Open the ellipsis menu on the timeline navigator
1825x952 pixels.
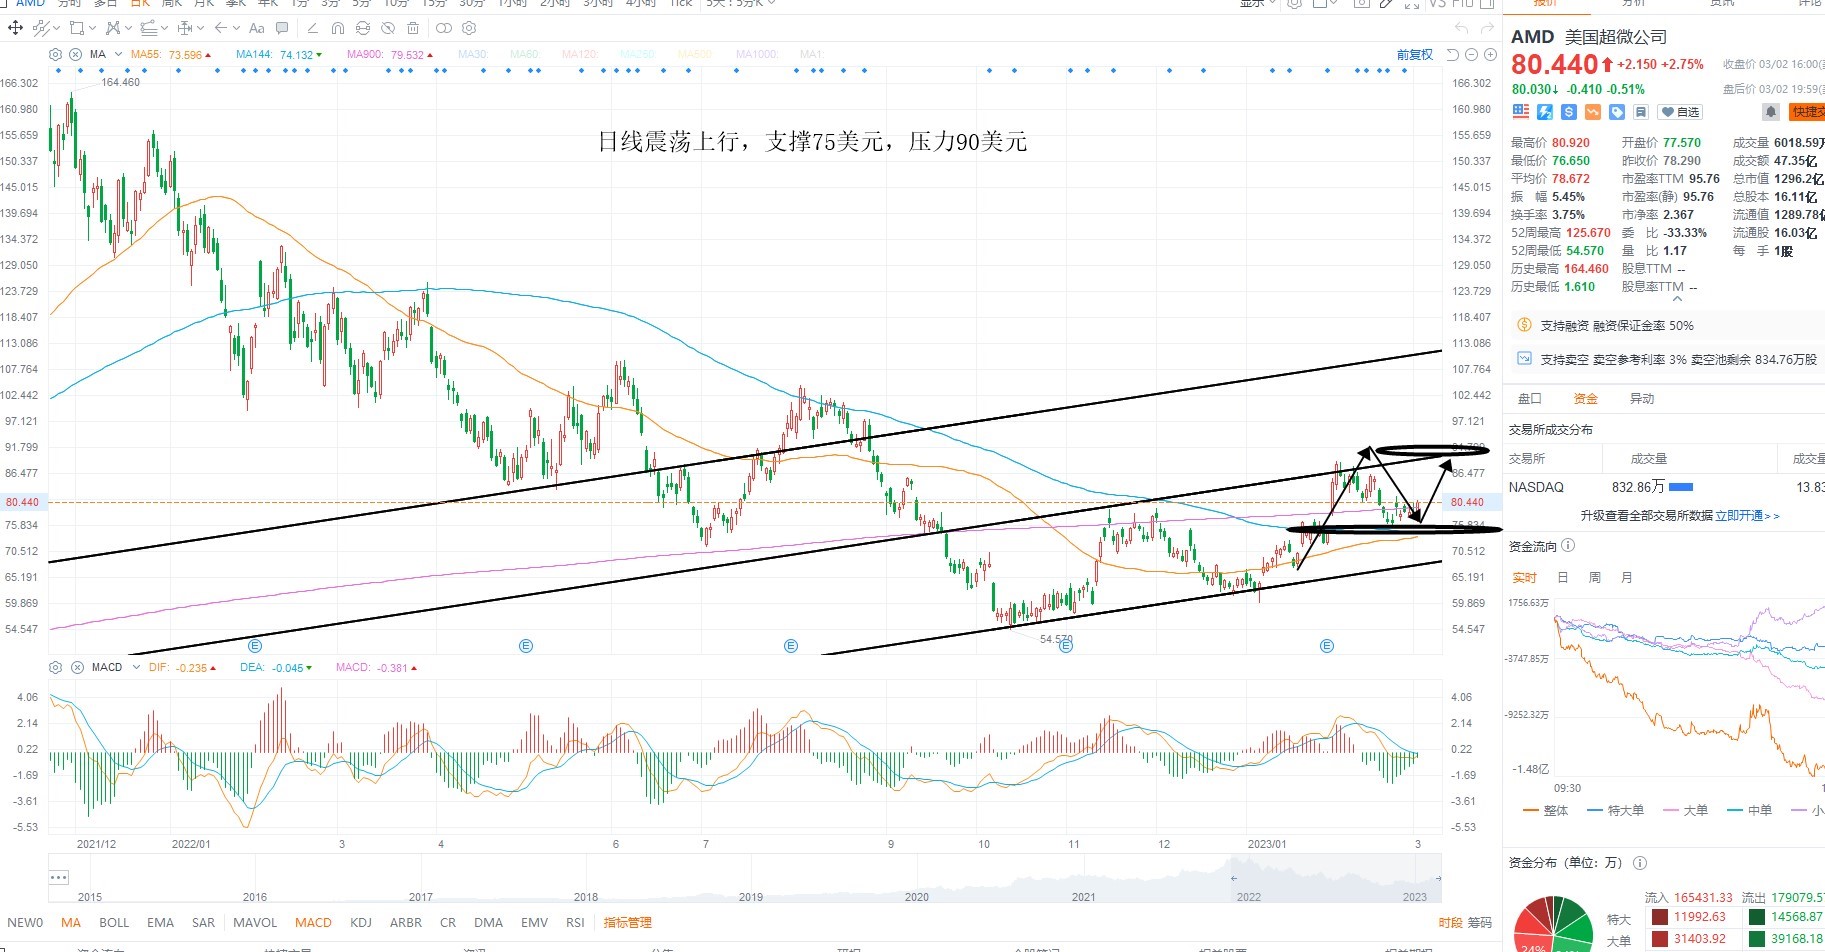click(x=58, y=878)
